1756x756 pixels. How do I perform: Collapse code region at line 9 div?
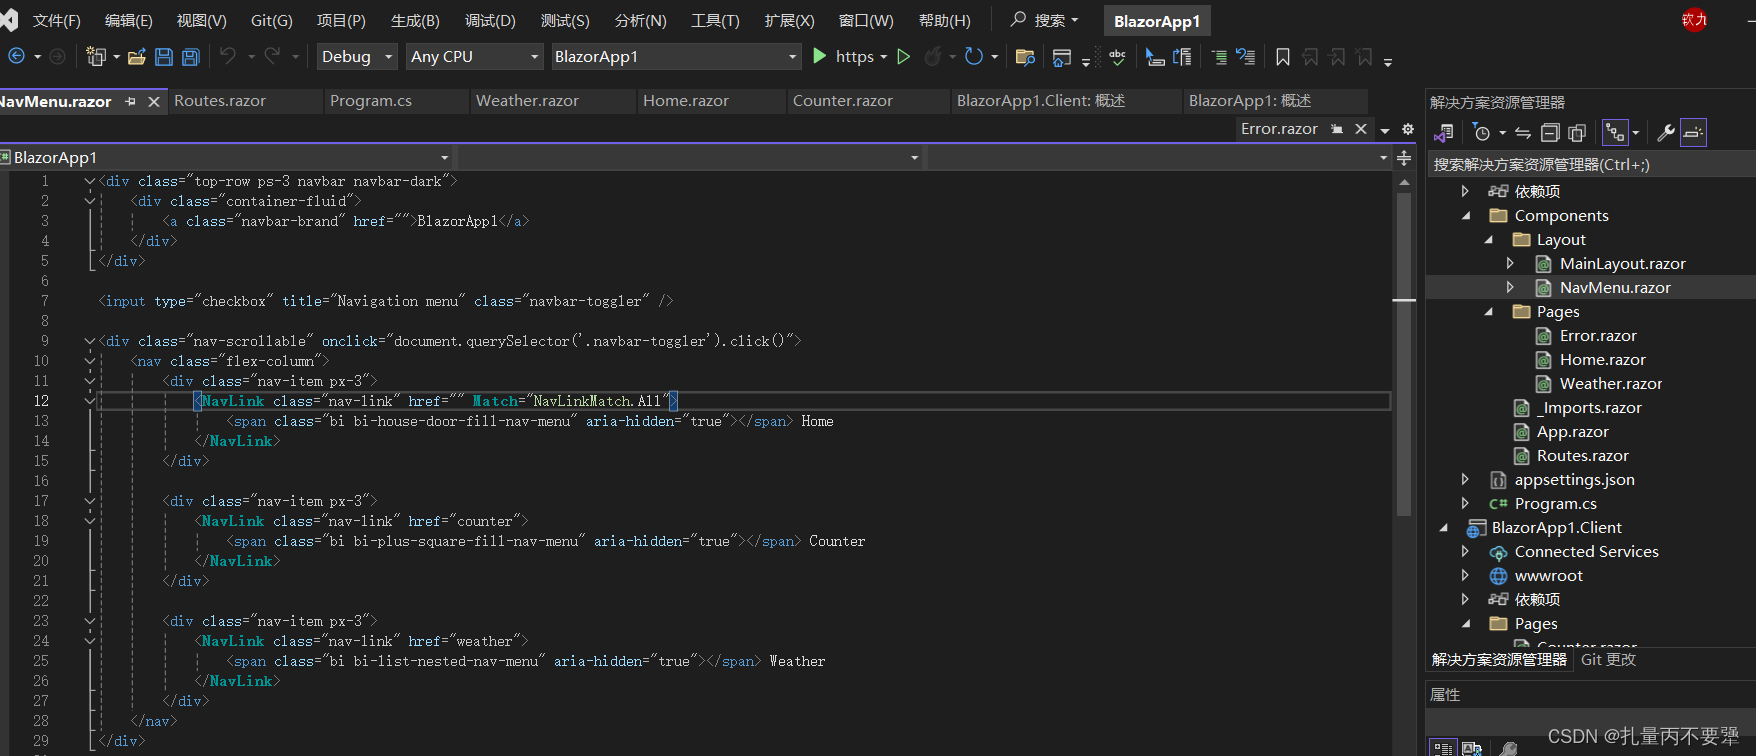90,341
